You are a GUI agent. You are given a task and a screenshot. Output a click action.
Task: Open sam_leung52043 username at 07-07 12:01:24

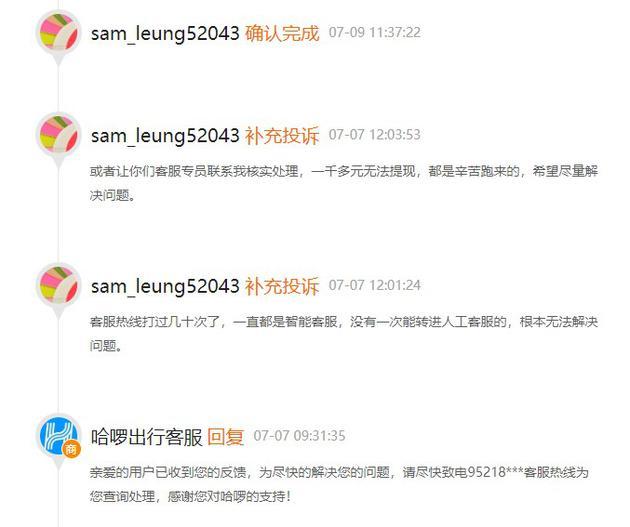[x=165, y=286]
